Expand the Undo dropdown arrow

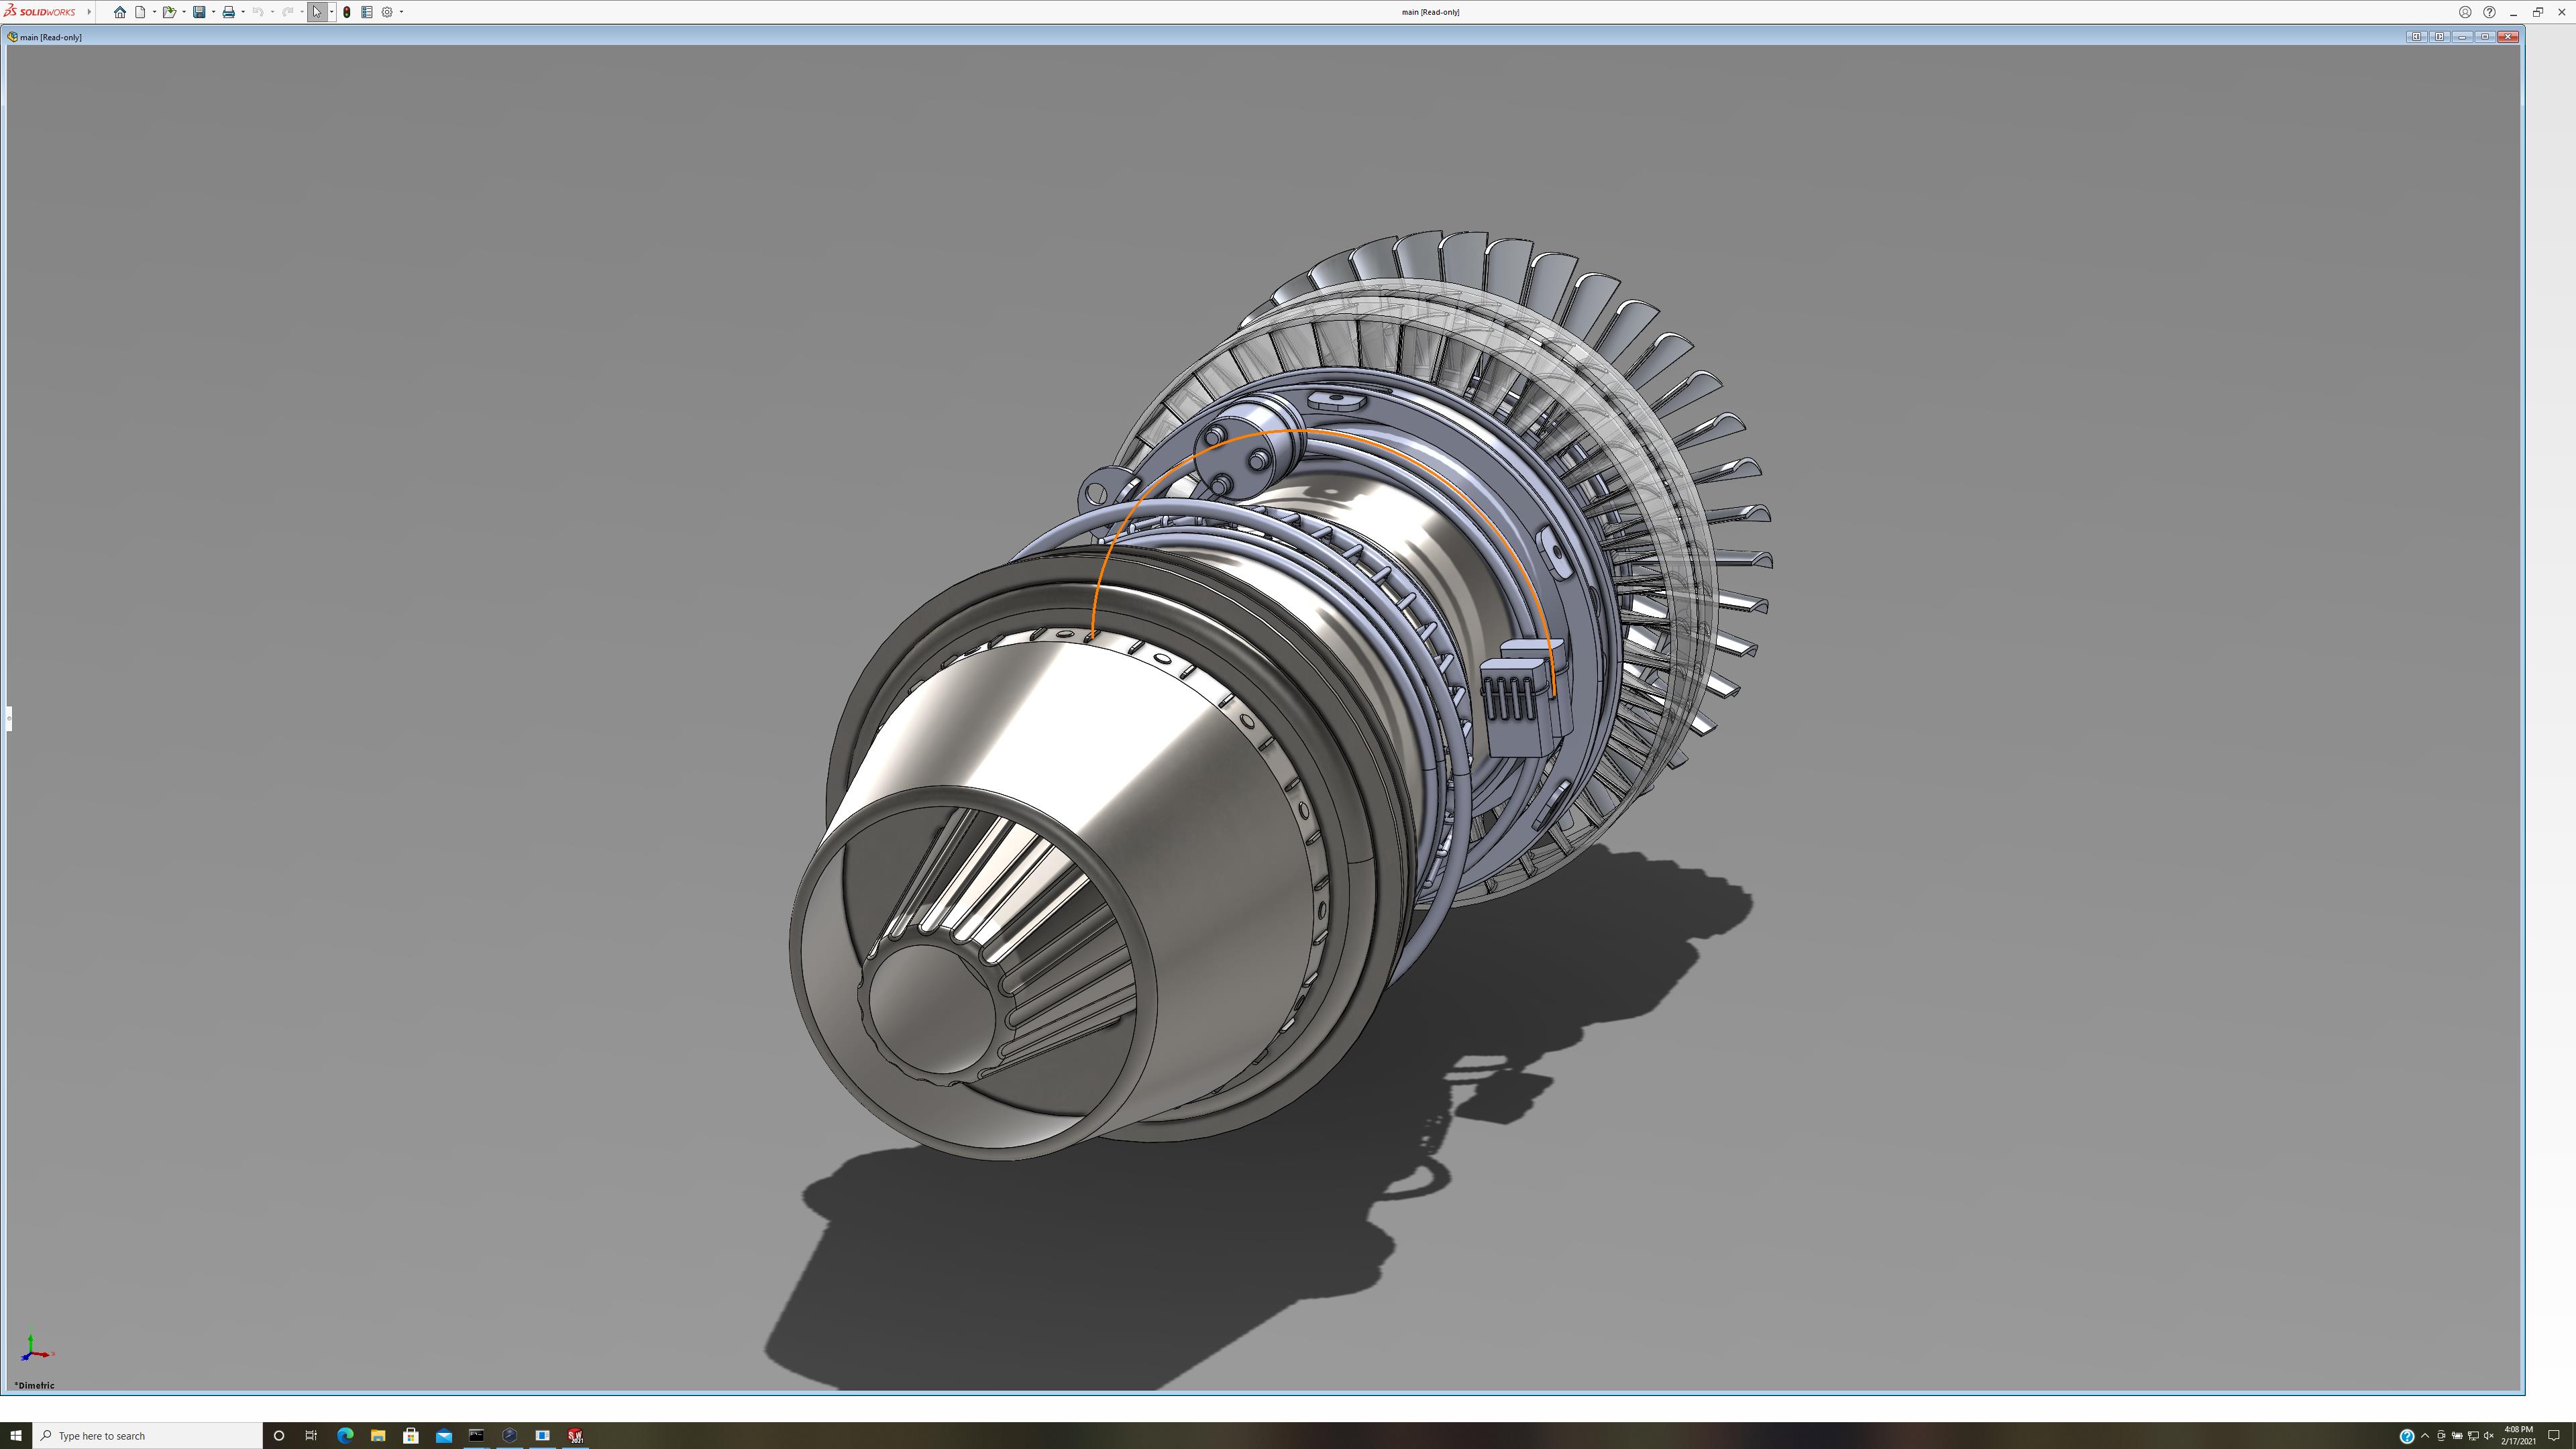[x=272, y=12]
